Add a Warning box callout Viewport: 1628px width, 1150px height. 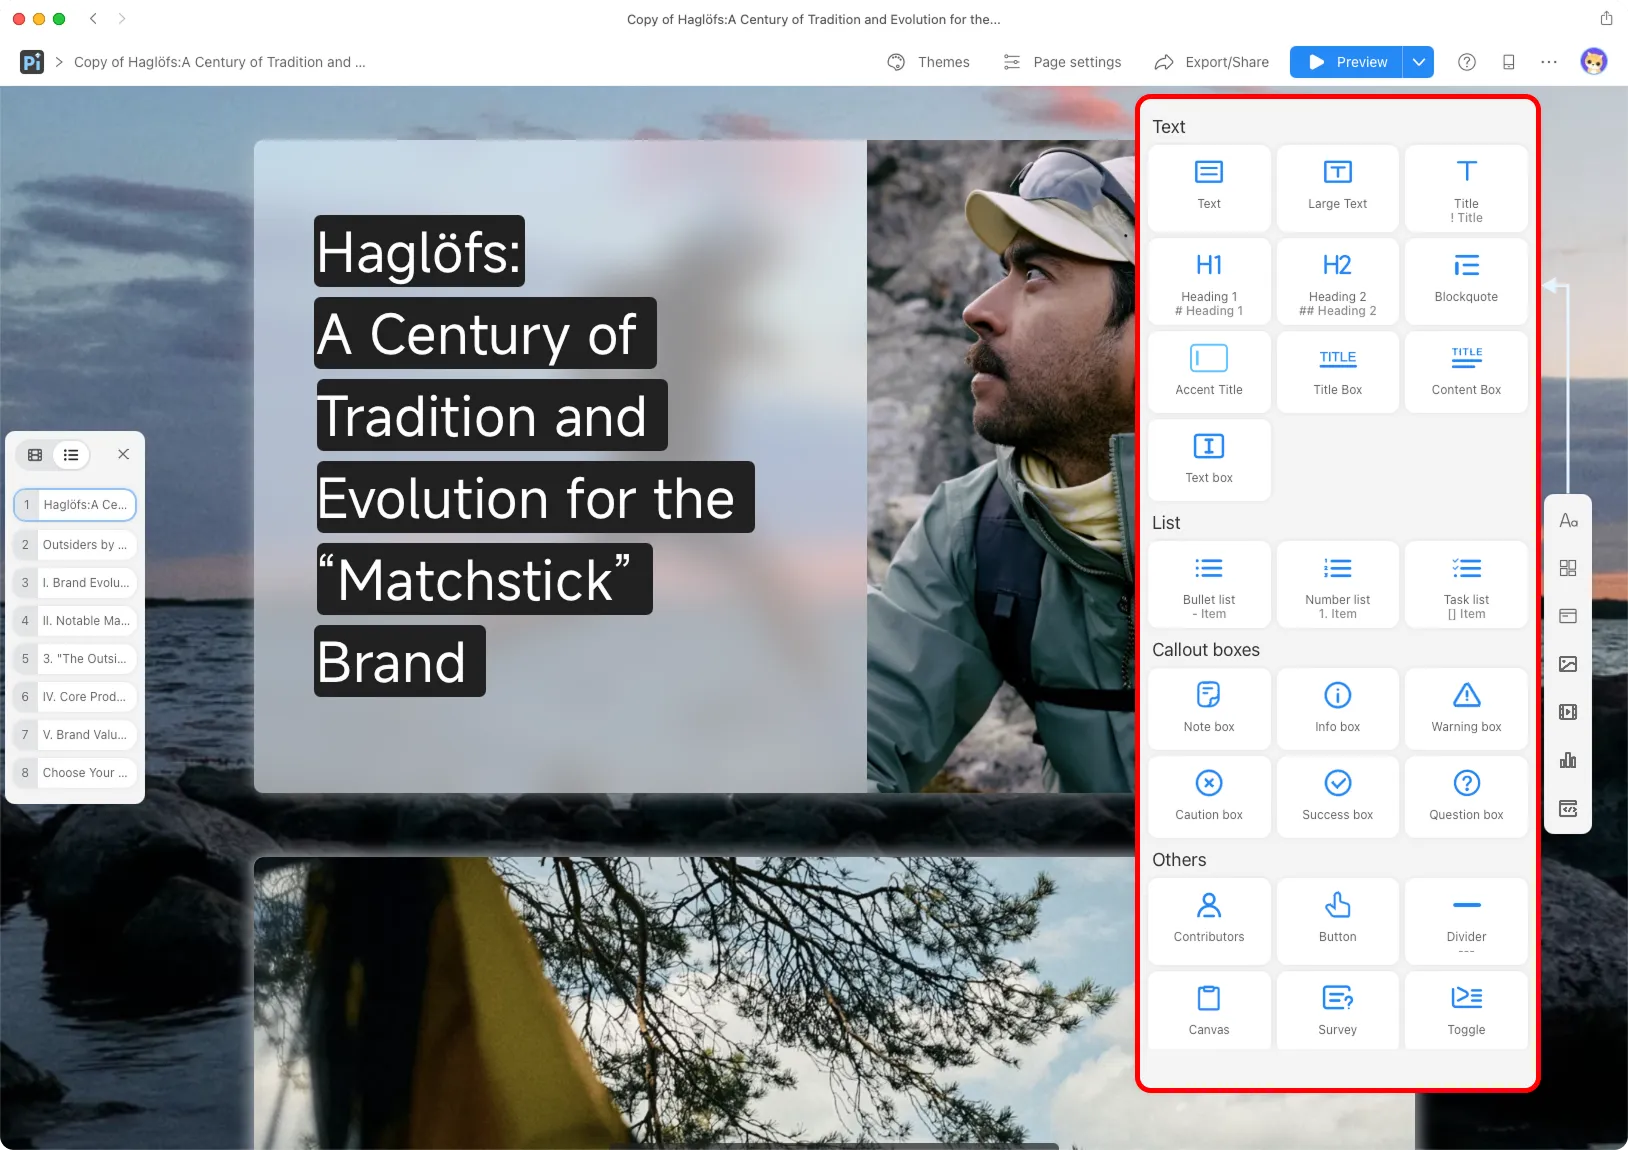(x=1466, y=709)
